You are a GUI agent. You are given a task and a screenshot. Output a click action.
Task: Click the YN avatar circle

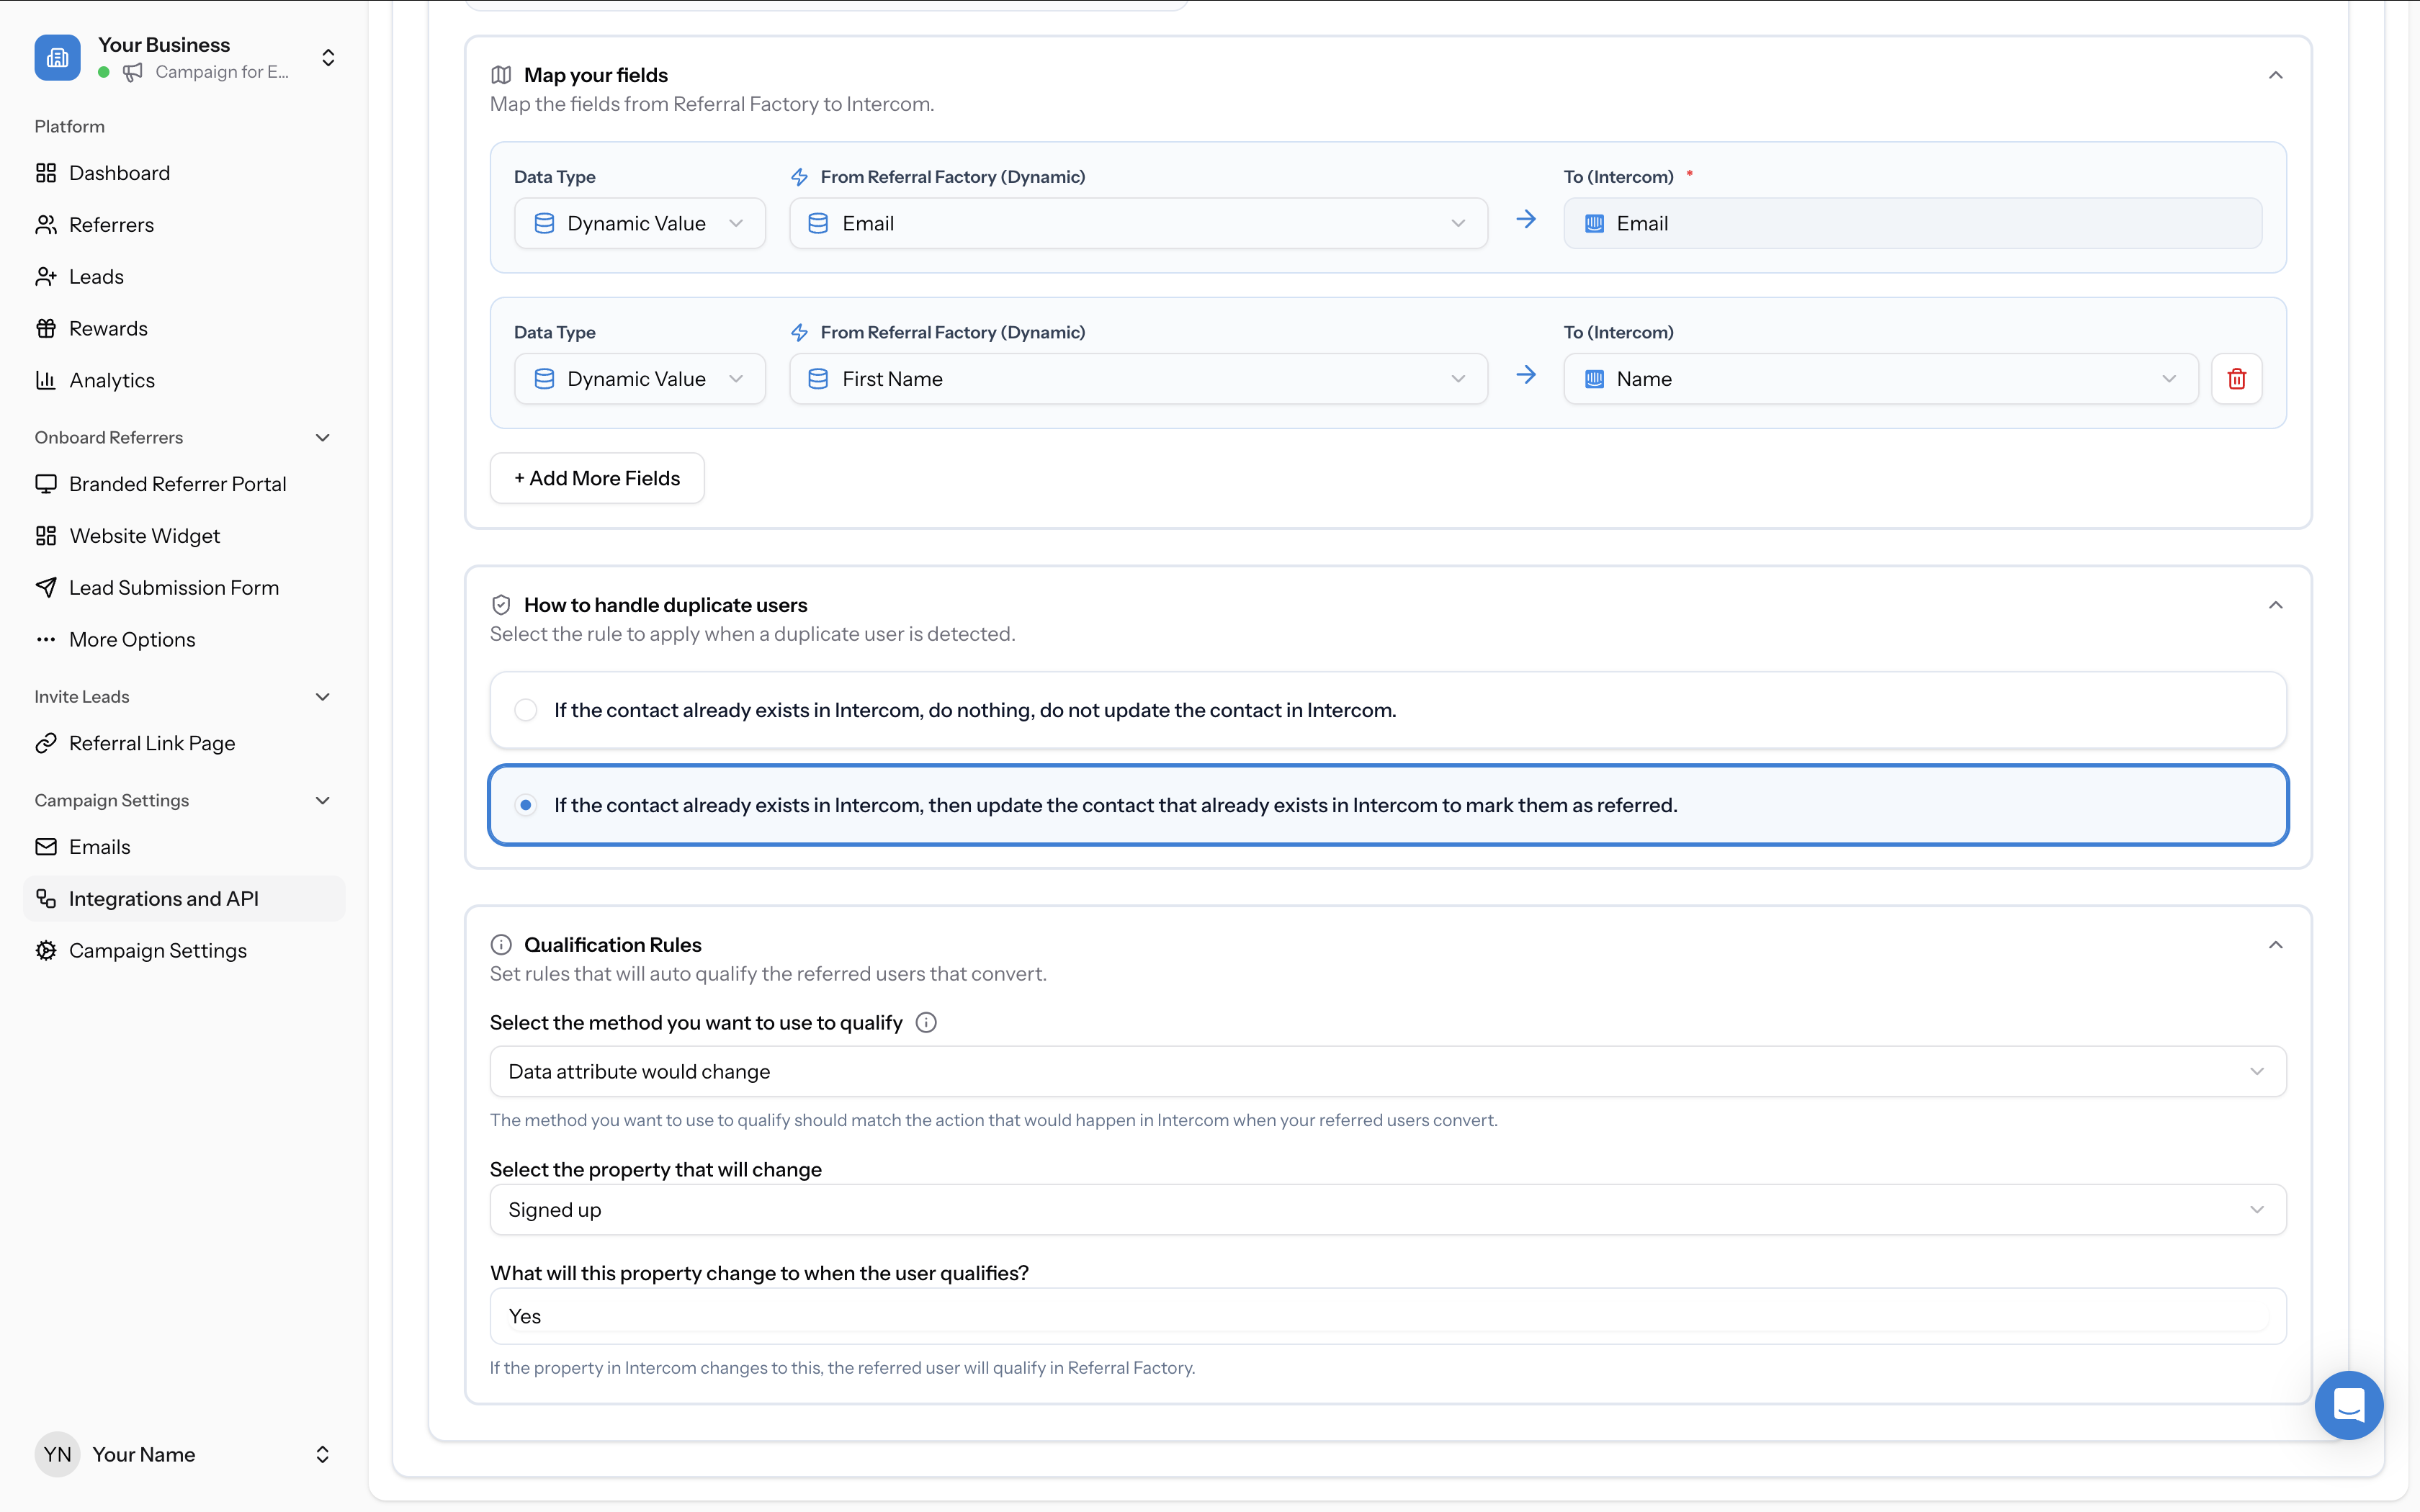(x=57, y=1454)
